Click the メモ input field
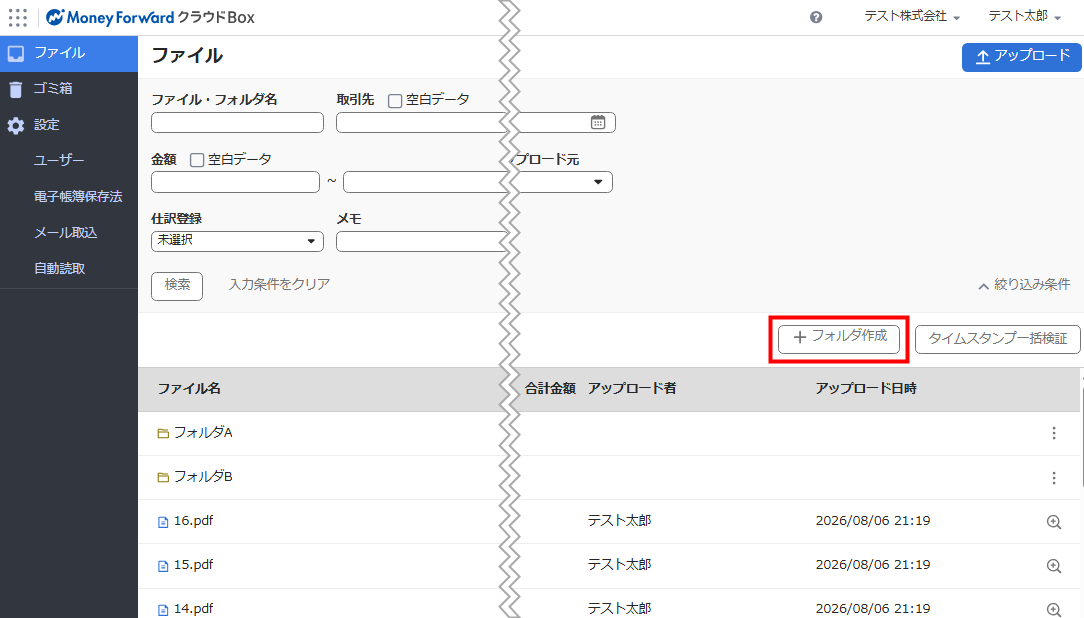Viewport: 1084px width, 618px height. click(421, 241)
